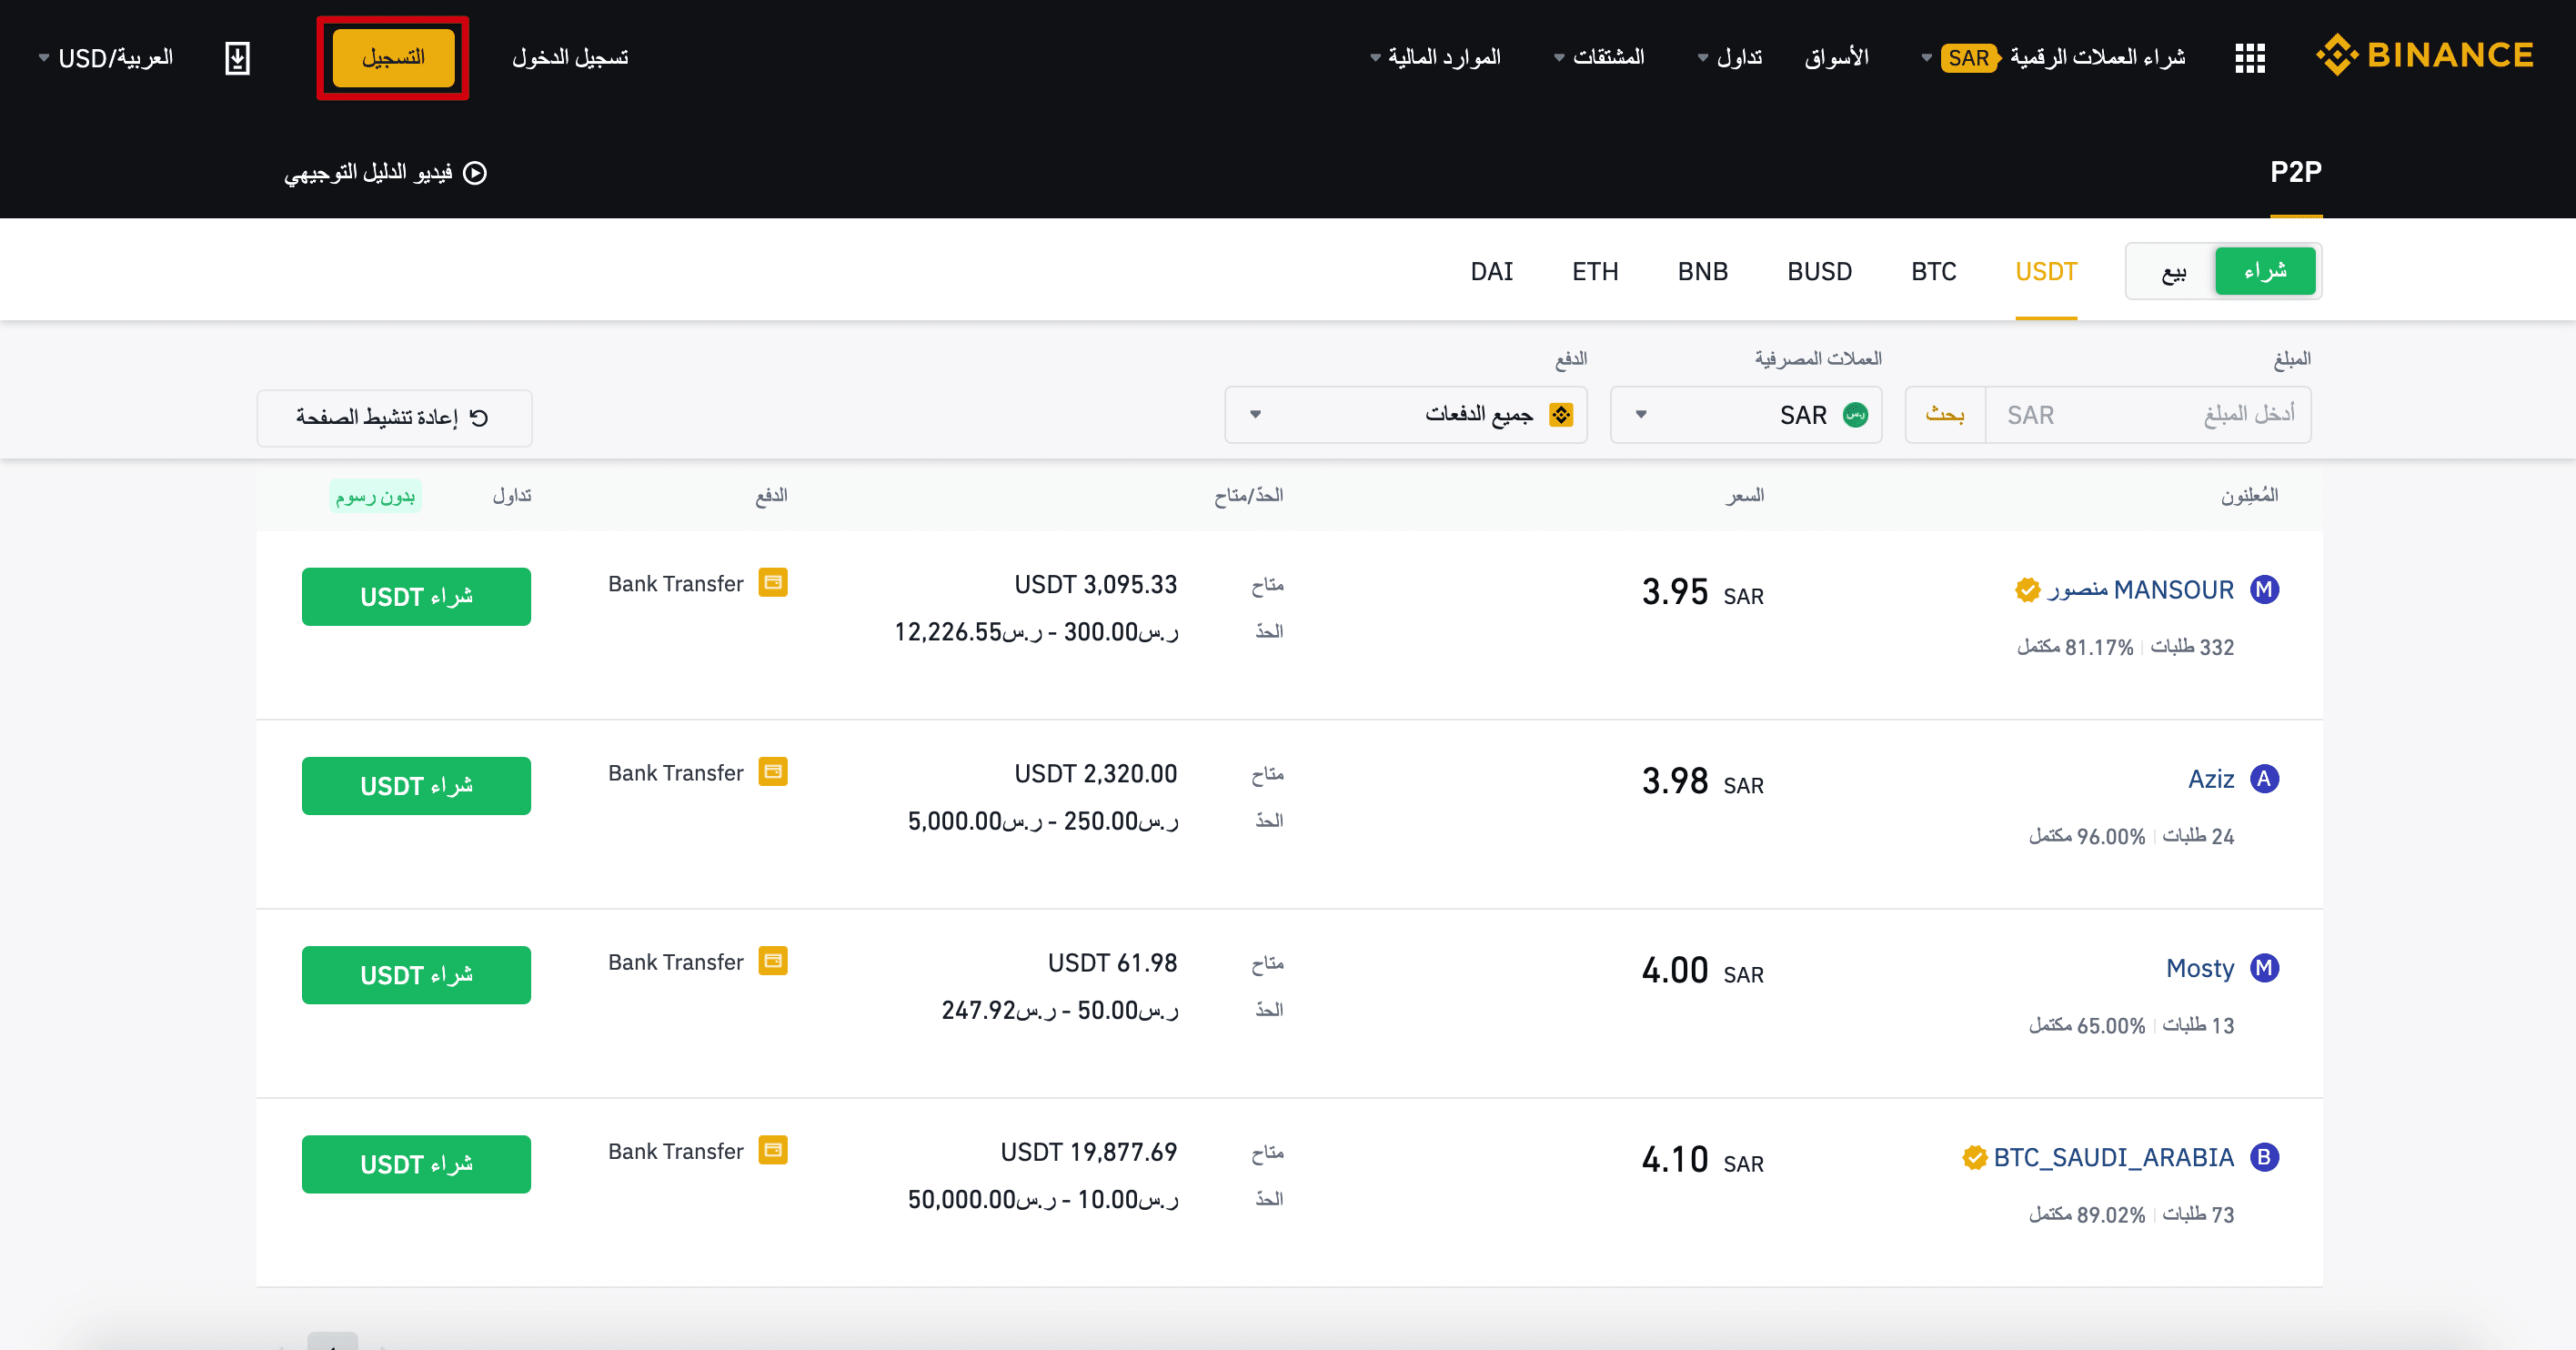The image size is (2576, 1350).
Task: Click the التسجيل (Register) button
Action: coord(393,58)
